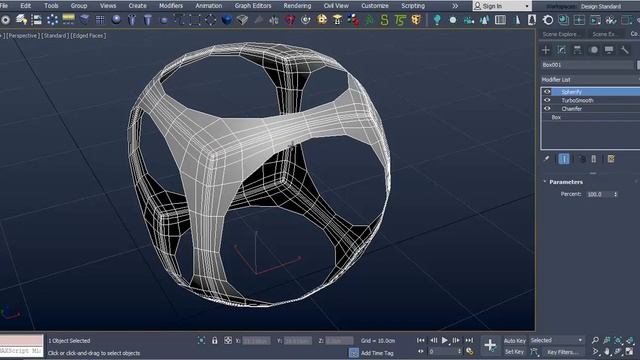Remove modifier using trash can icon
The image size is (640, 360).
[x=594, y=159]
